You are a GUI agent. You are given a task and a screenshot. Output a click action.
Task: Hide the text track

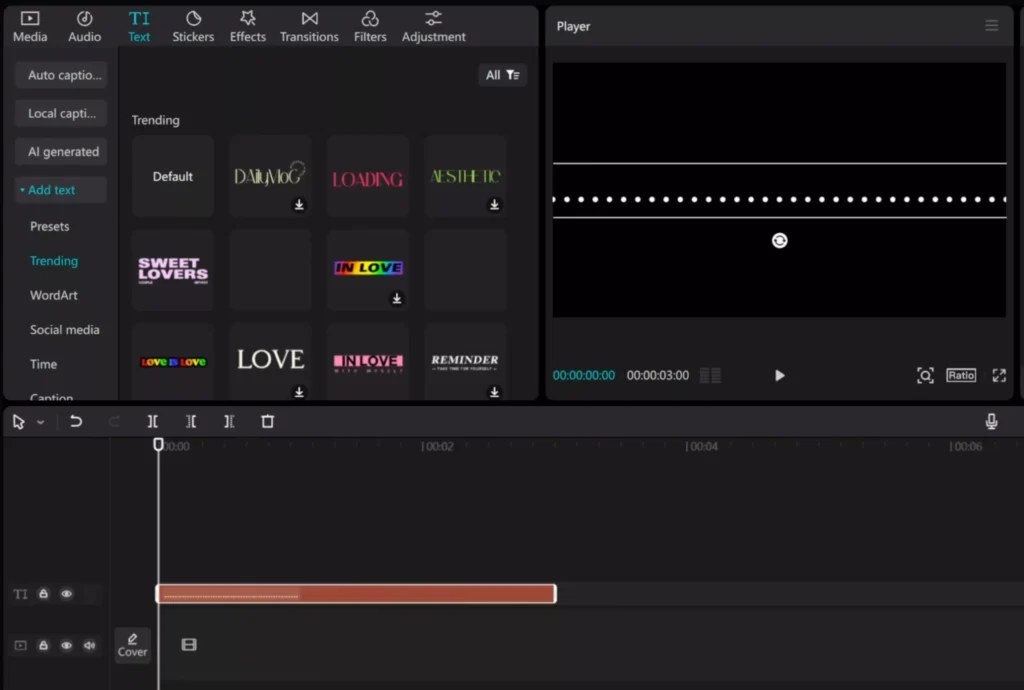pos(67,594)
